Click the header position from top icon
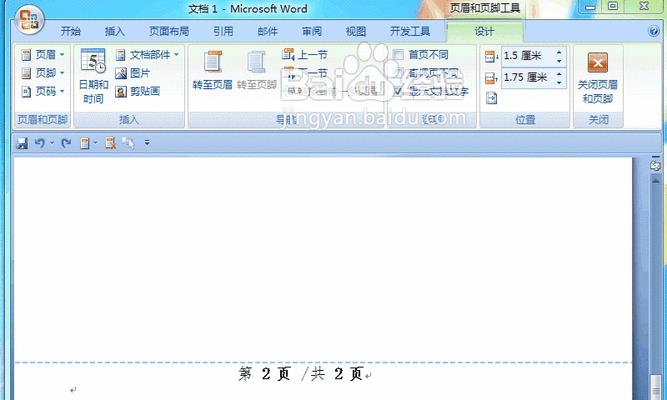Image resolution: width=667 pixels, height=400 pixels. pos(491,56)
